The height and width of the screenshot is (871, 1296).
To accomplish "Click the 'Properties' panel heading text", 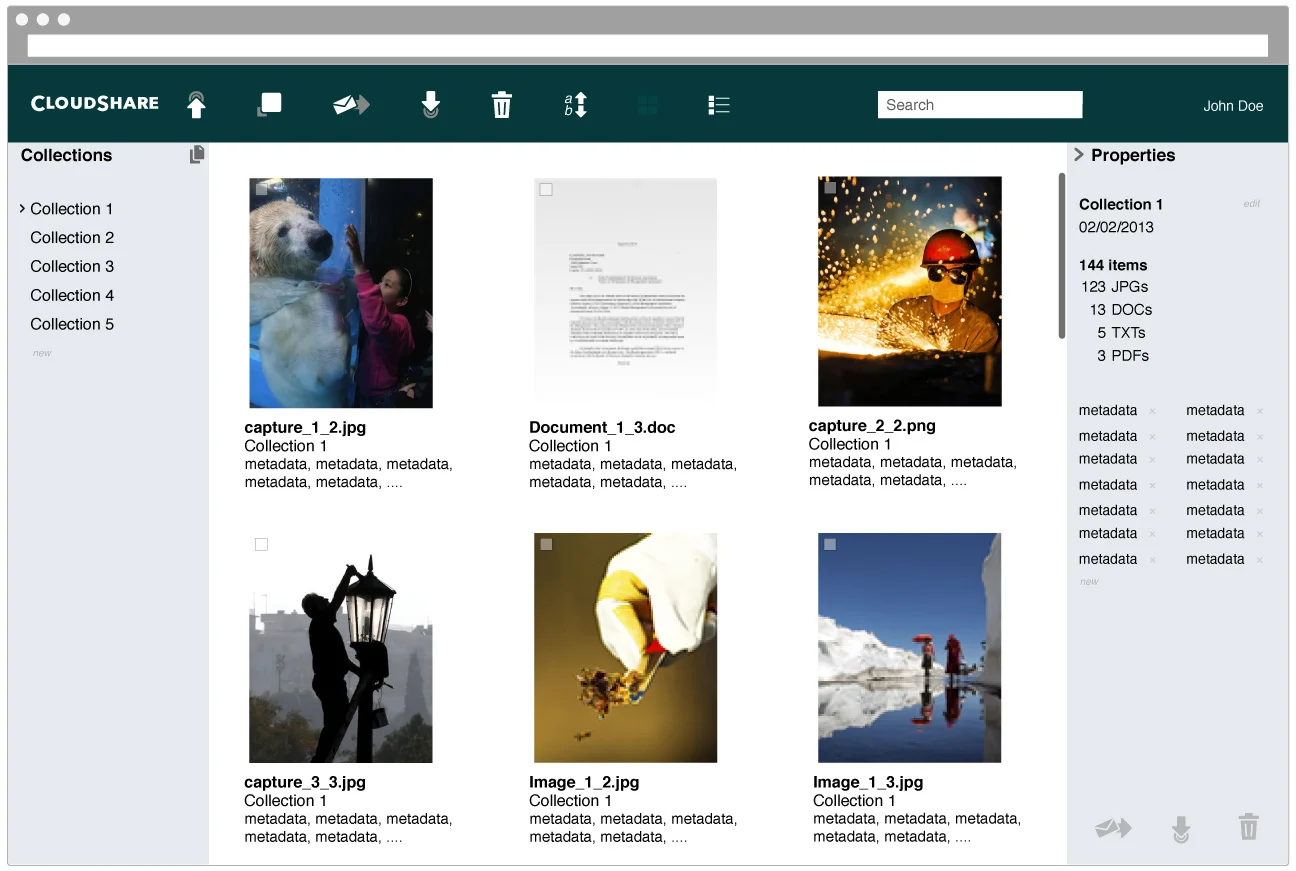I will (1133, 155).
